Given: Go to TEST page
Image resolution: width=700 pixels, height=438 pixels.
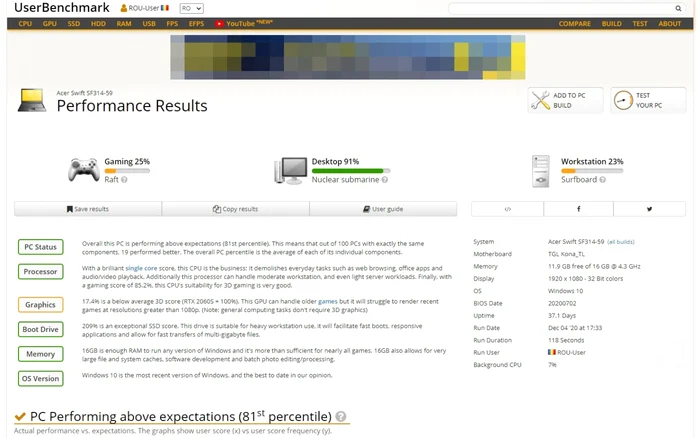Looking at the screenshot, I should click(640, 24).
